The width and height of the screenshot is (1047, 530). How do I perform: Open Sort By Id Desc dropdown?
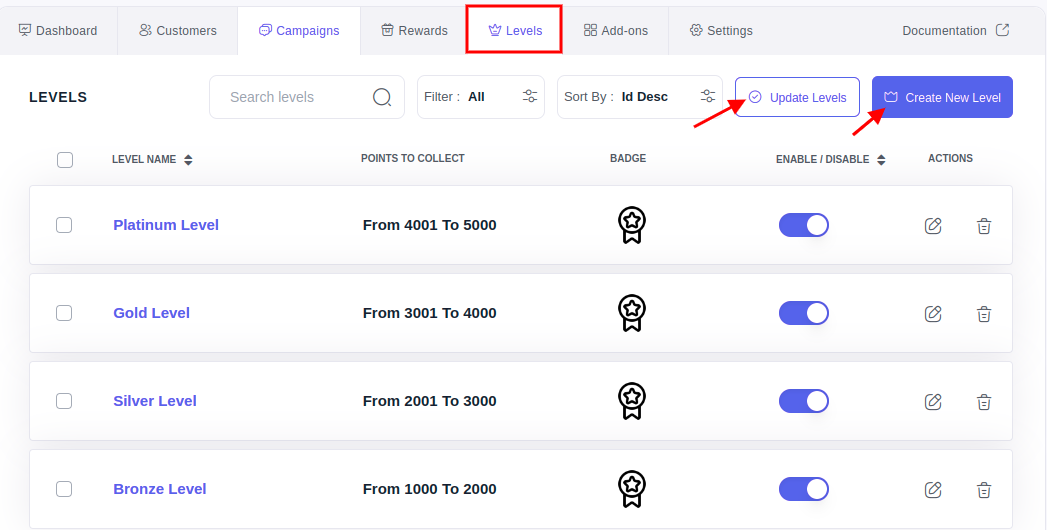tap(640, 97)
